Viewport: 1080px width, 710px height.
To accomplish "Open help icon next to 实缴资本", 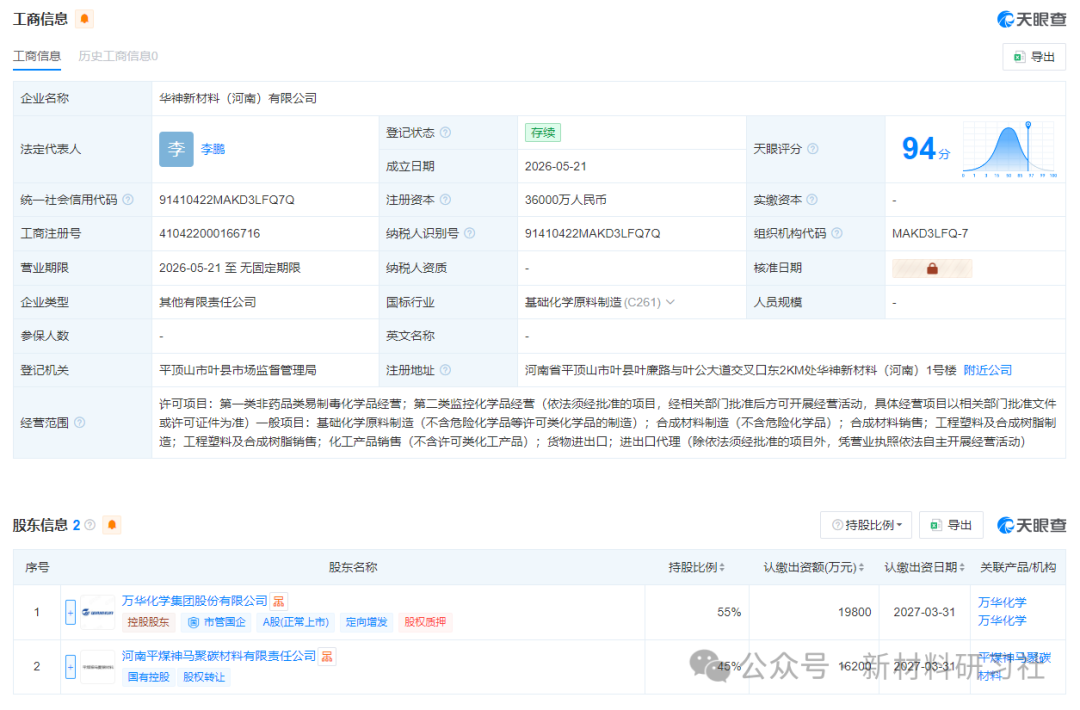I will (812, 200).
